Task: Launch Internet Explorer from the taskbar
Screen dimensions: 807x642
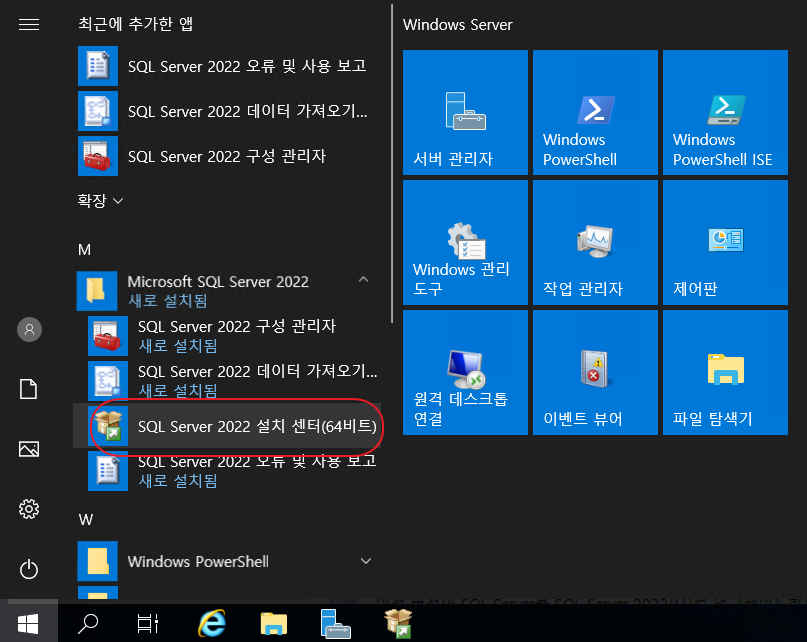Action: click(x=212, y=623)
